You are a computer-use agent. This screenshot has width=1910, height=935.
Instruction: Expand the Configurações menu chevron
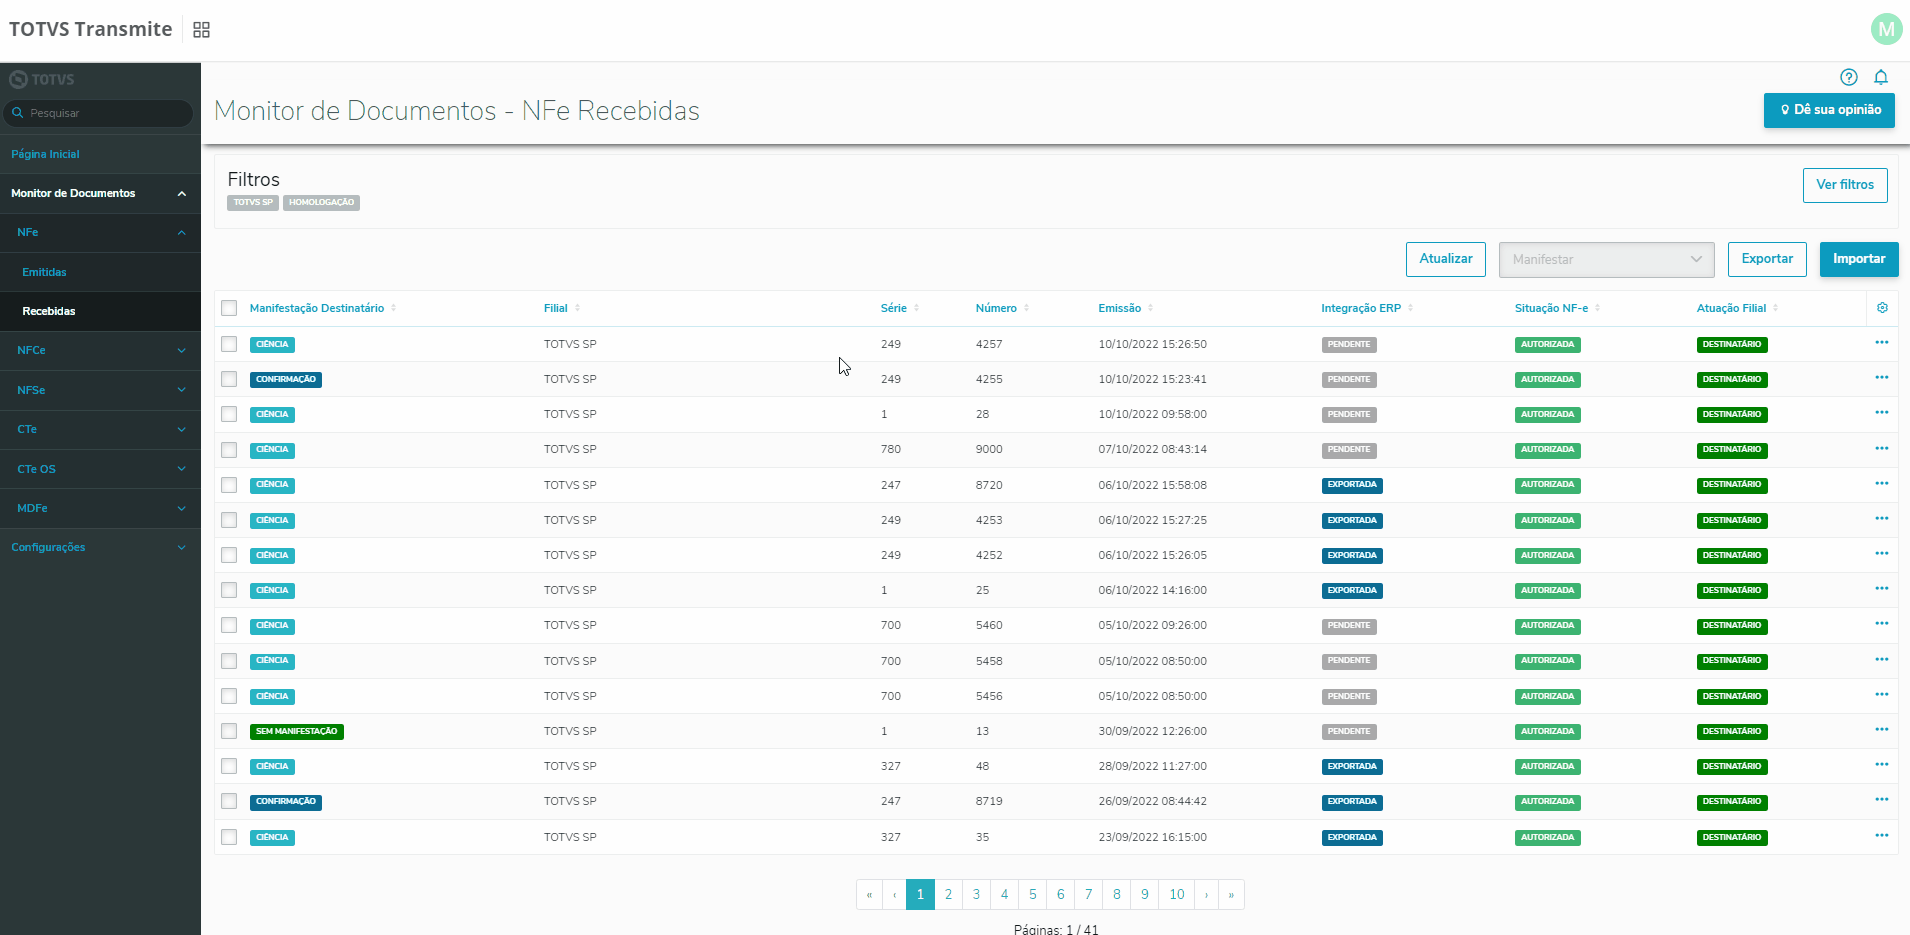click(x=182, y=548)
